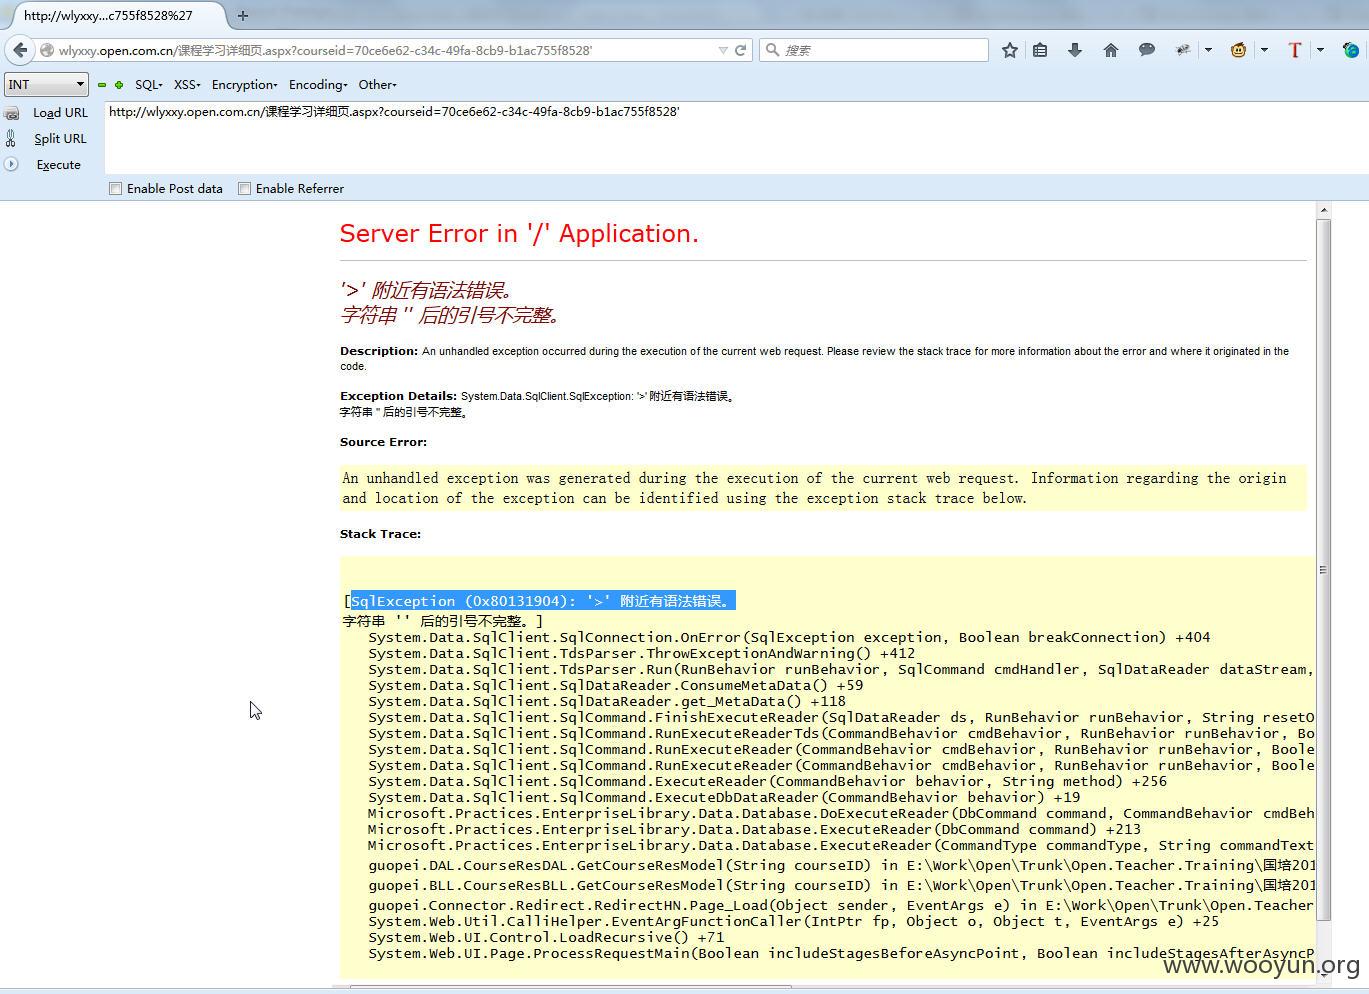Click the Execute play icon
This screenshot has height=994, width=1369.
pos(11,164)
